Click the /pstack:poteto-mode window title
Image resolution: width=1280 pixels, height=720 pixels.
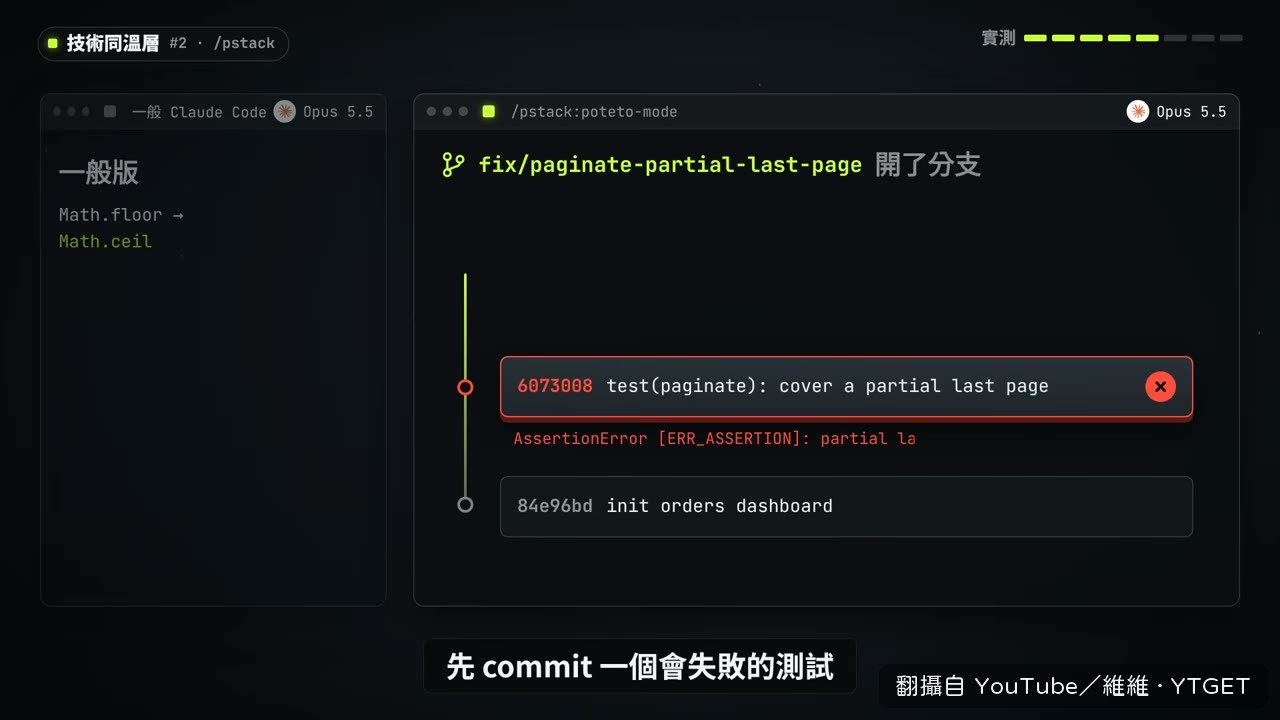(594, 112)
